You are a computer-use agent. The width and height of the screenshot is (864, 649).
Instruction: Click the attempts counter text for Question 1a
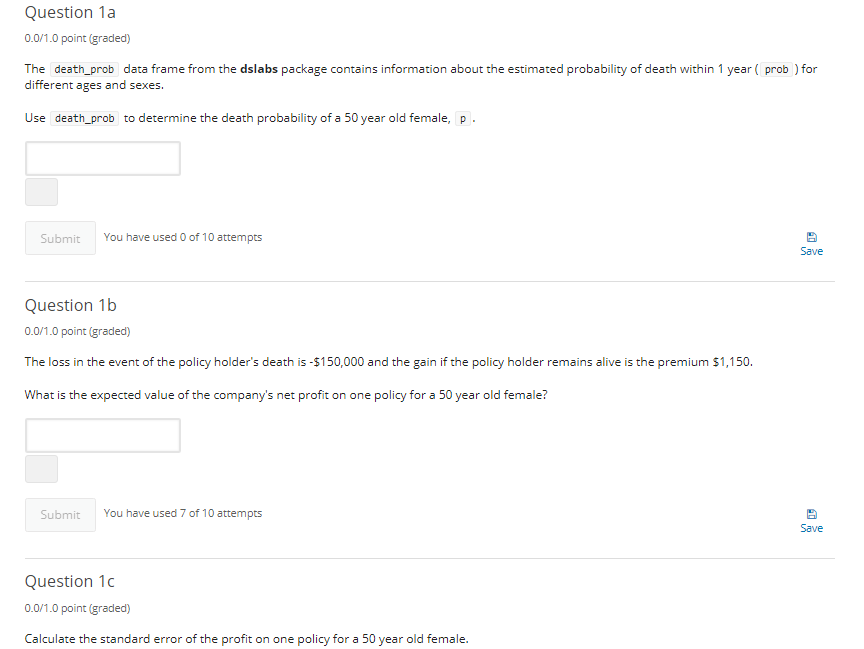tap(182, 237)
